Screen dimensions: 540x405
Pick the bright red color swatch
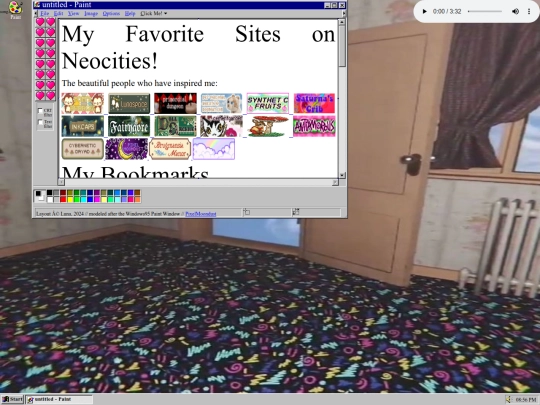(63, 199)
